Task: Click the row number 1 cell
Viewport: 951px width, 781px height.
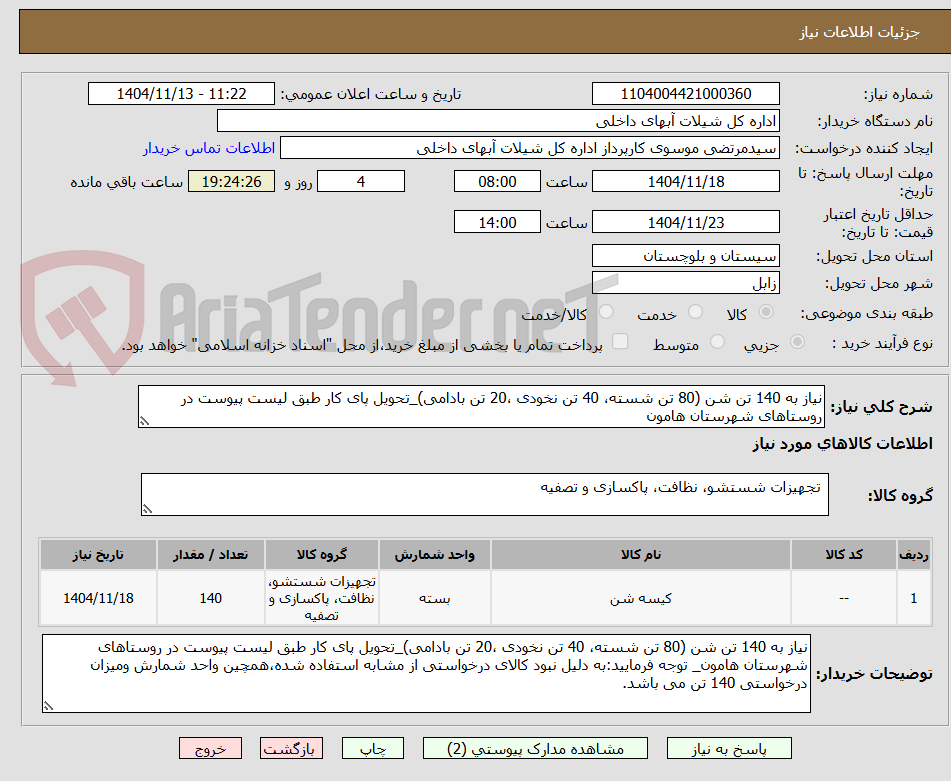Action: [x=914, y=598]
